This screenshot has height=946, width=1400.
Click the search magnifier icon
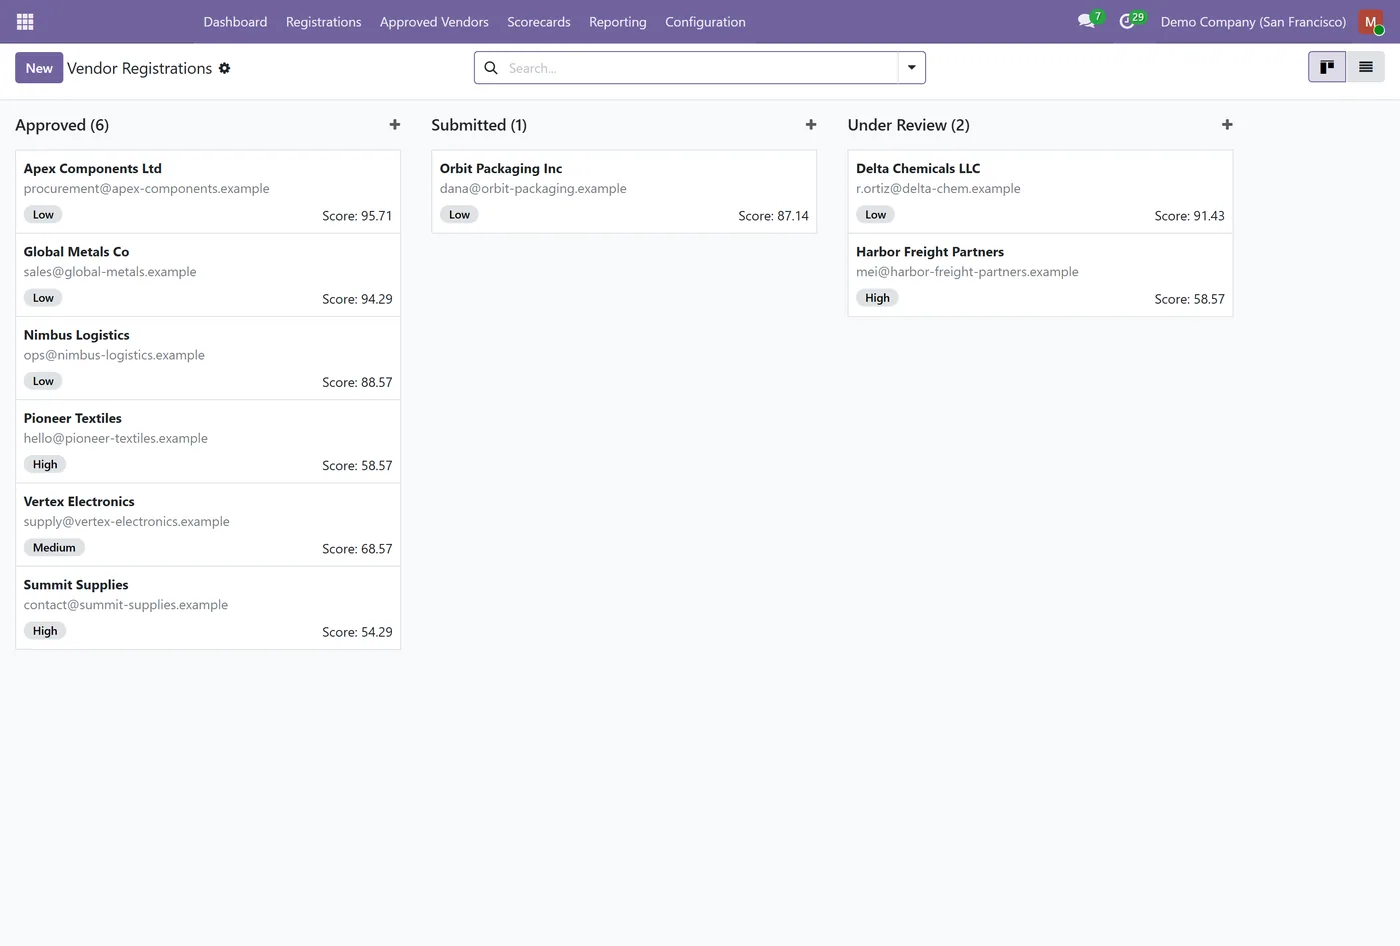pyautogui.click(x=491, y=68)
